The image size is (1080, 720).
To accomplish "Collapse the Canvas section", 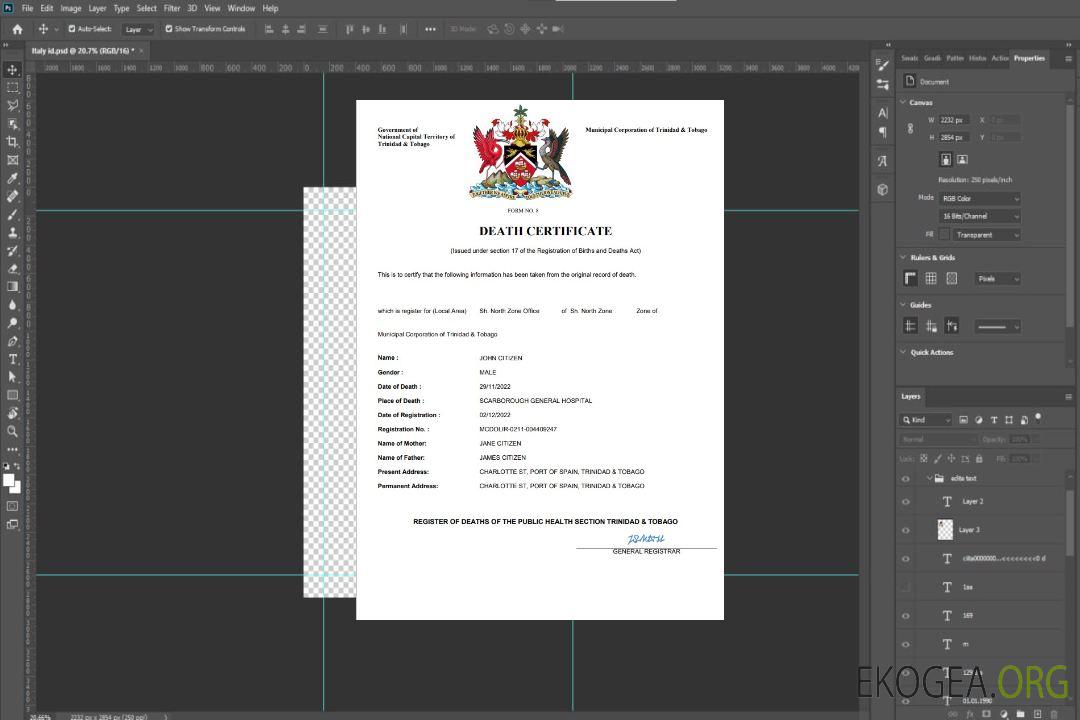I will click(x=903, y=102).
